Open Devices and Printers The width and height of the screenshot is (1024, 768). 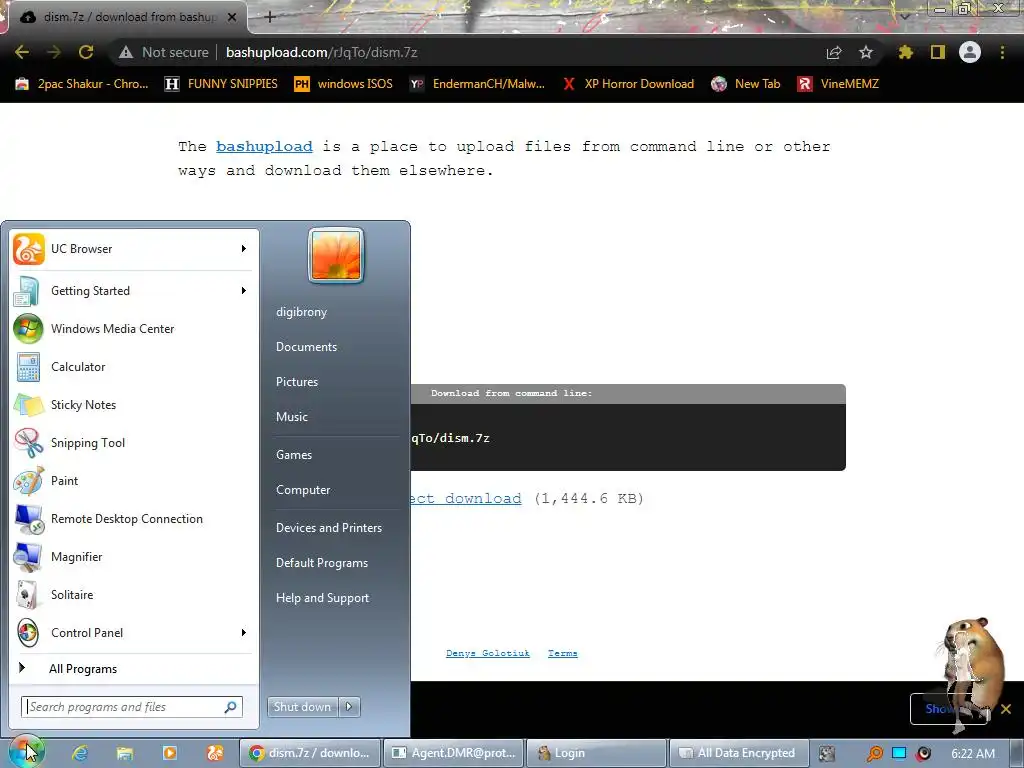point(328,528)
